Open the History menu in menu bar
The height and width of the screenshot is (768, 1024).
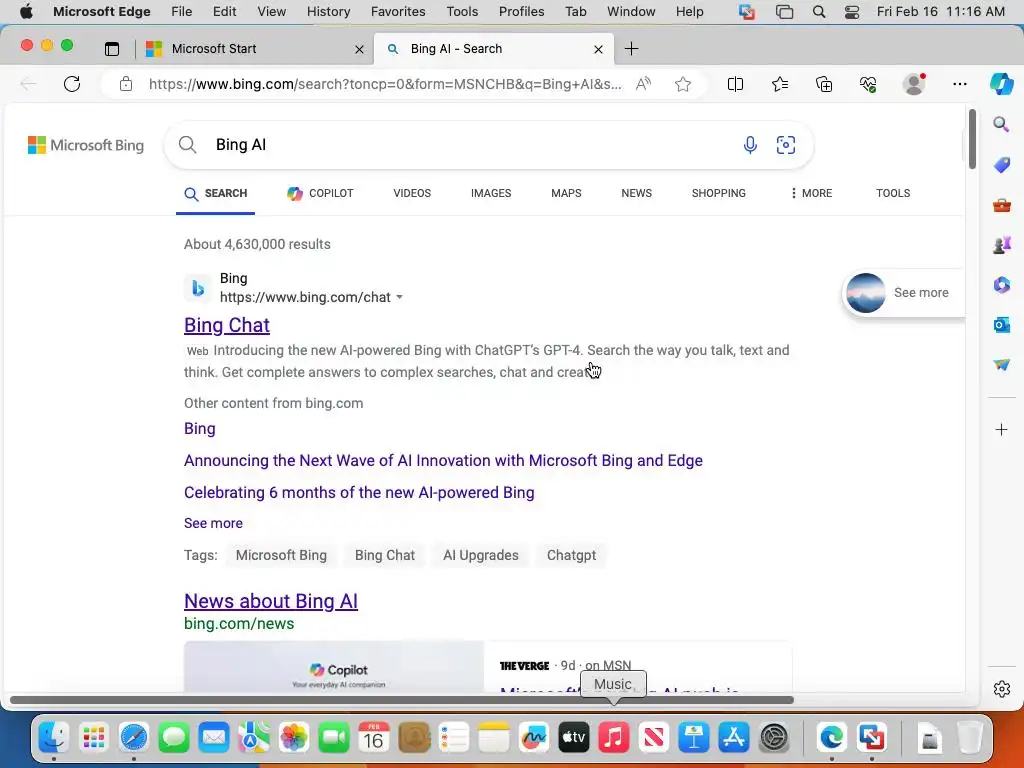pyautogui.click(x=328, y=12)
